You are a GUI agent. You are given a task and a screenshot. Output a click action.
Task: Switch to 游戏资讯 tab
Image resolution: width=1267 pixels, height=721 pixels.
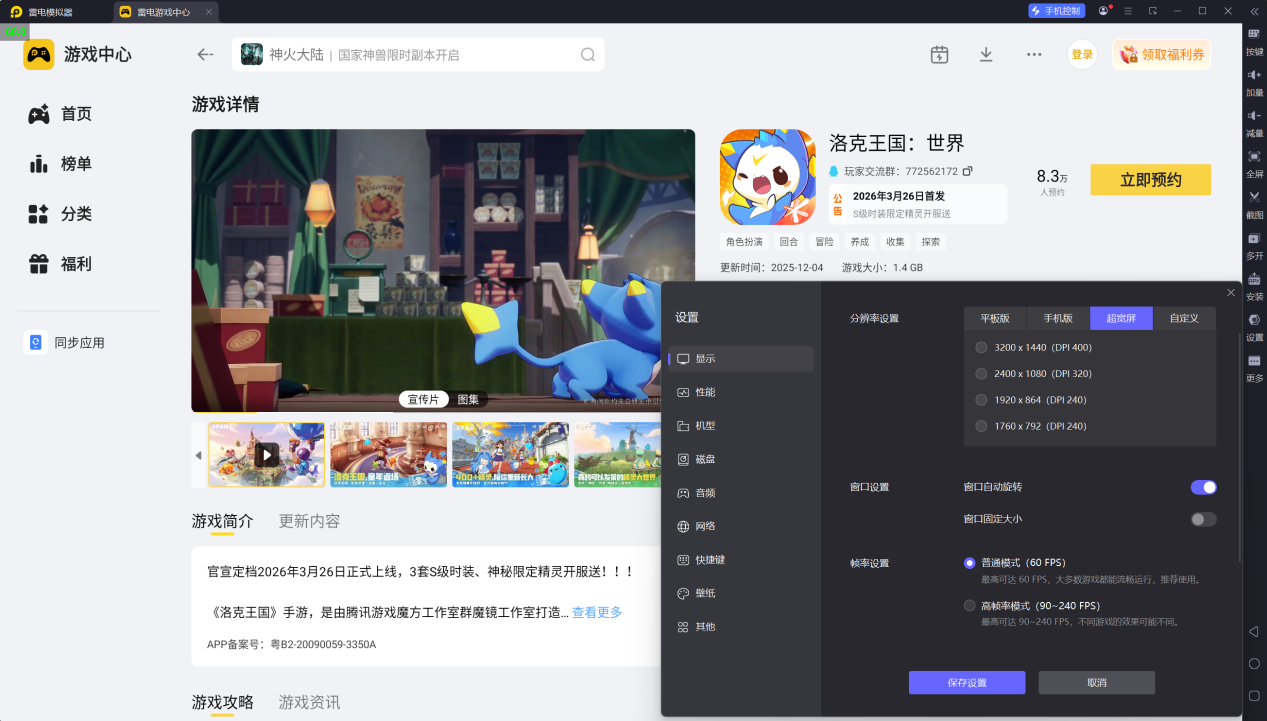309,702
